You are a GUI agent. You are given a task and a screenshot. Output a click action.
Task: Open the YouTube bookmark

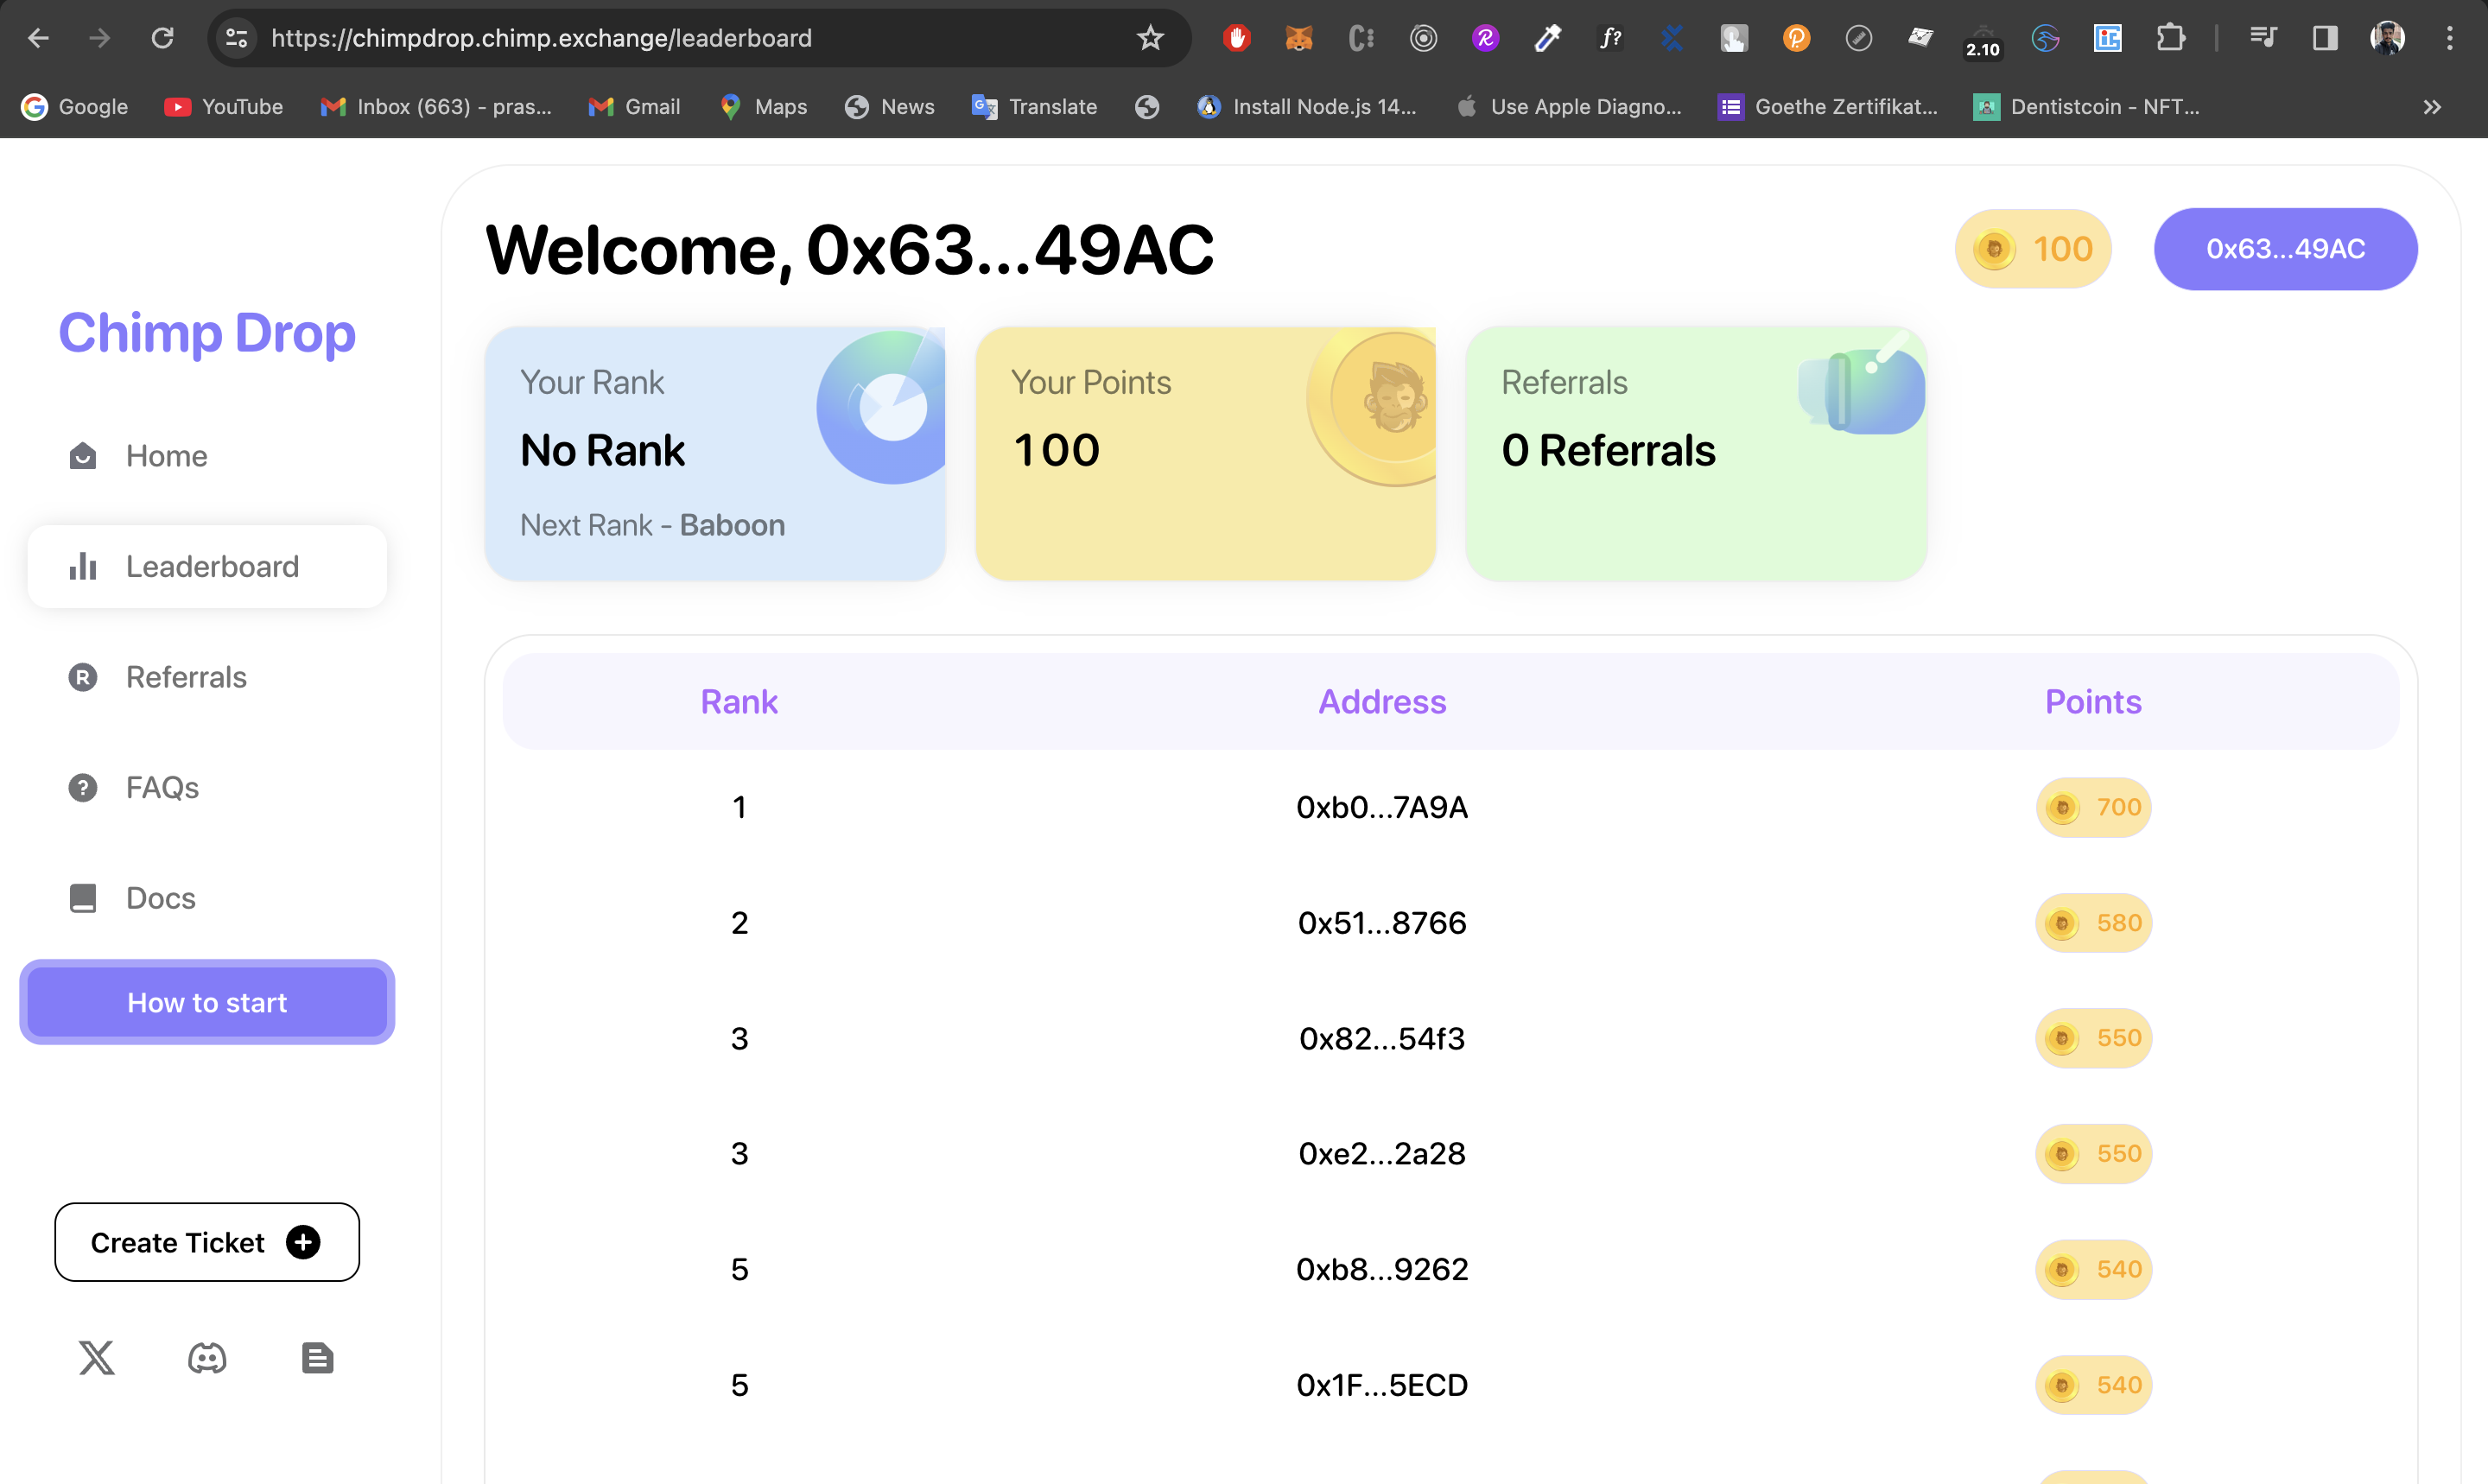[x=224, y=107]
